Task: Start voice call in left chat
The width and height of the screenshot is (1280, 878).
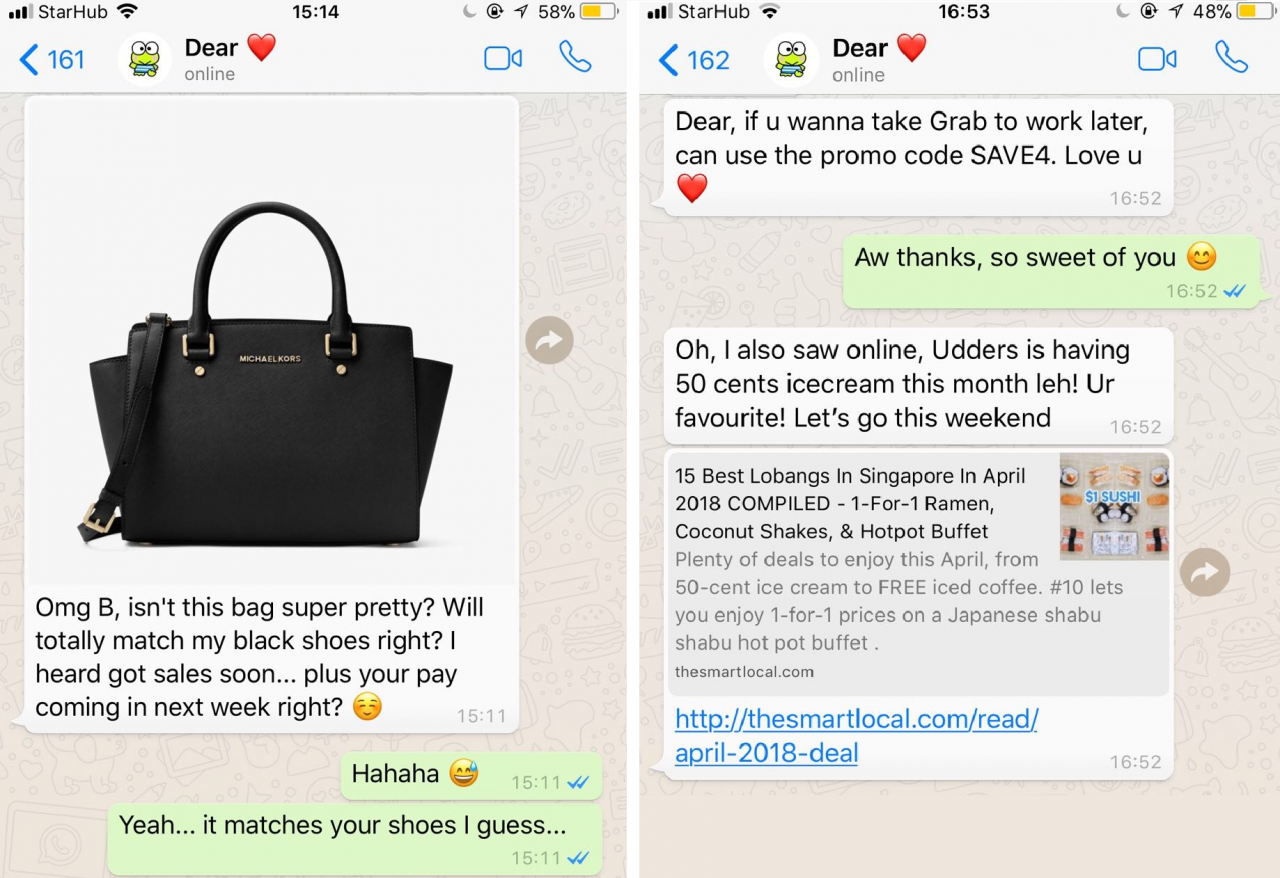Action: click(575, 57)
